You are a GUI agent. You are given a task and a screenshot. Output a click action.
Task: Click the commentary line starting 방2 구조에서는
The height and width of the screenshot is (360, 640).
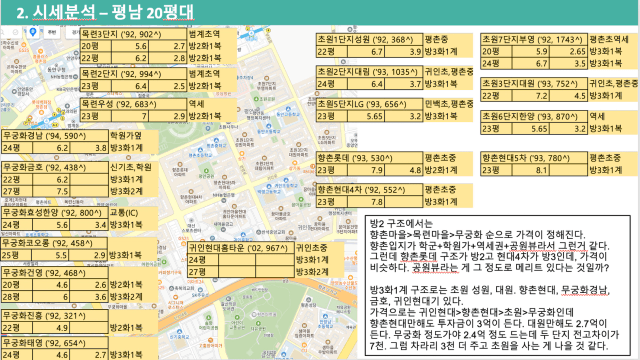coord(400,223)
